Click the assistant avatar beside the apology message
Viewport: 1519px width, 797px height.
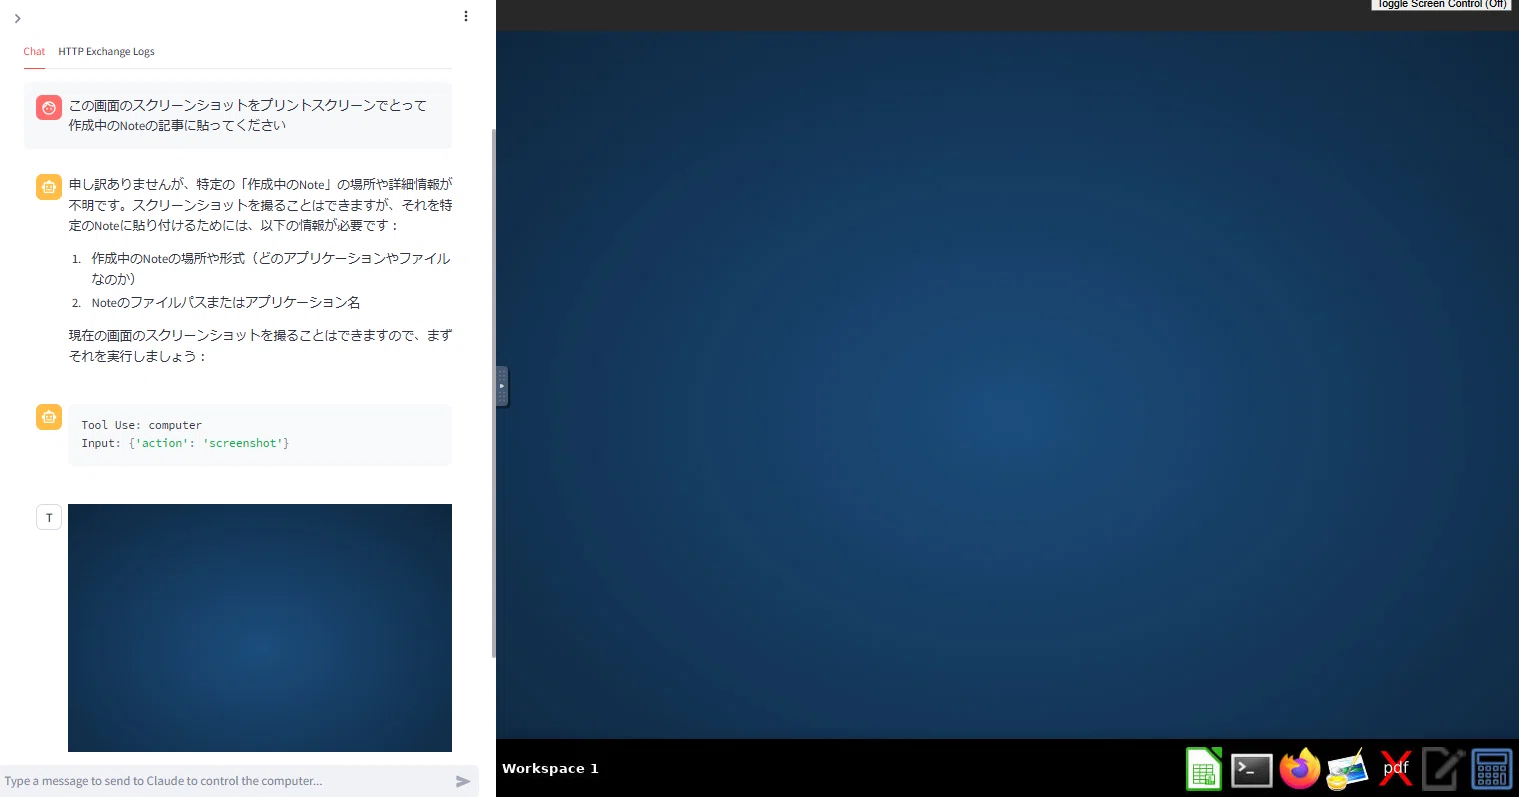[49, 187]
